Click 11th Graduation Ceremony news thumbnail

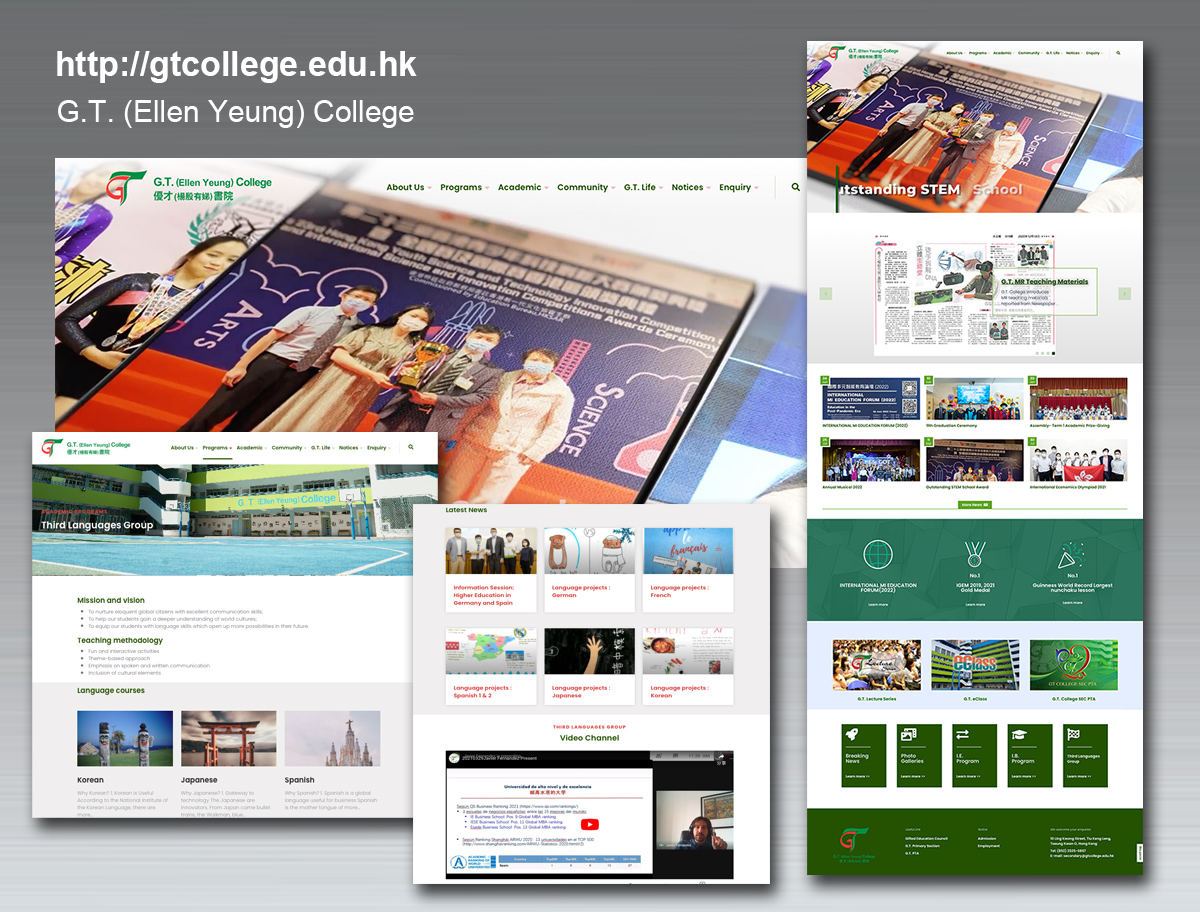pos(975,399)
